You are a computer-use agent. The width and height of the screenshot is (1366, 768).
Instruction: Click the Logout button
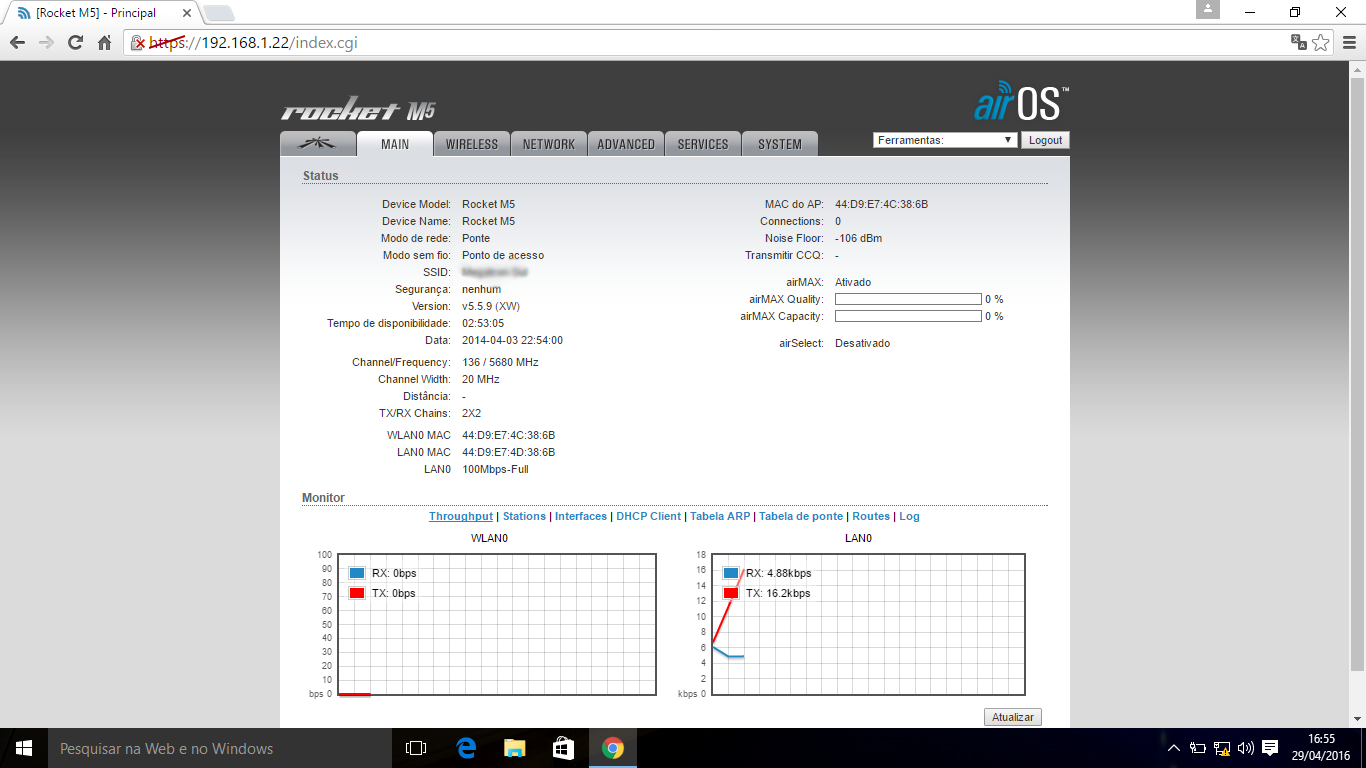[1045, 140]
